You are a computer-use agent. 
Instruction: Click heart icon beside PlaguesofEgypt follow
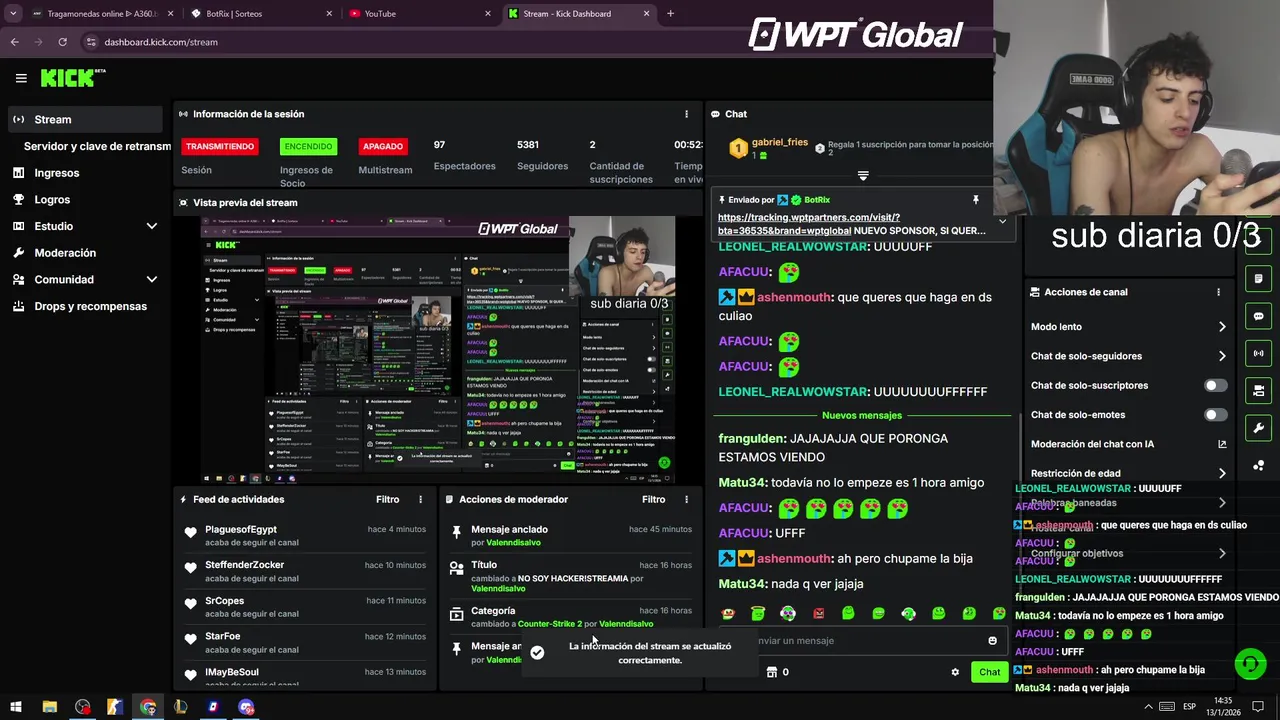[190, 533]
